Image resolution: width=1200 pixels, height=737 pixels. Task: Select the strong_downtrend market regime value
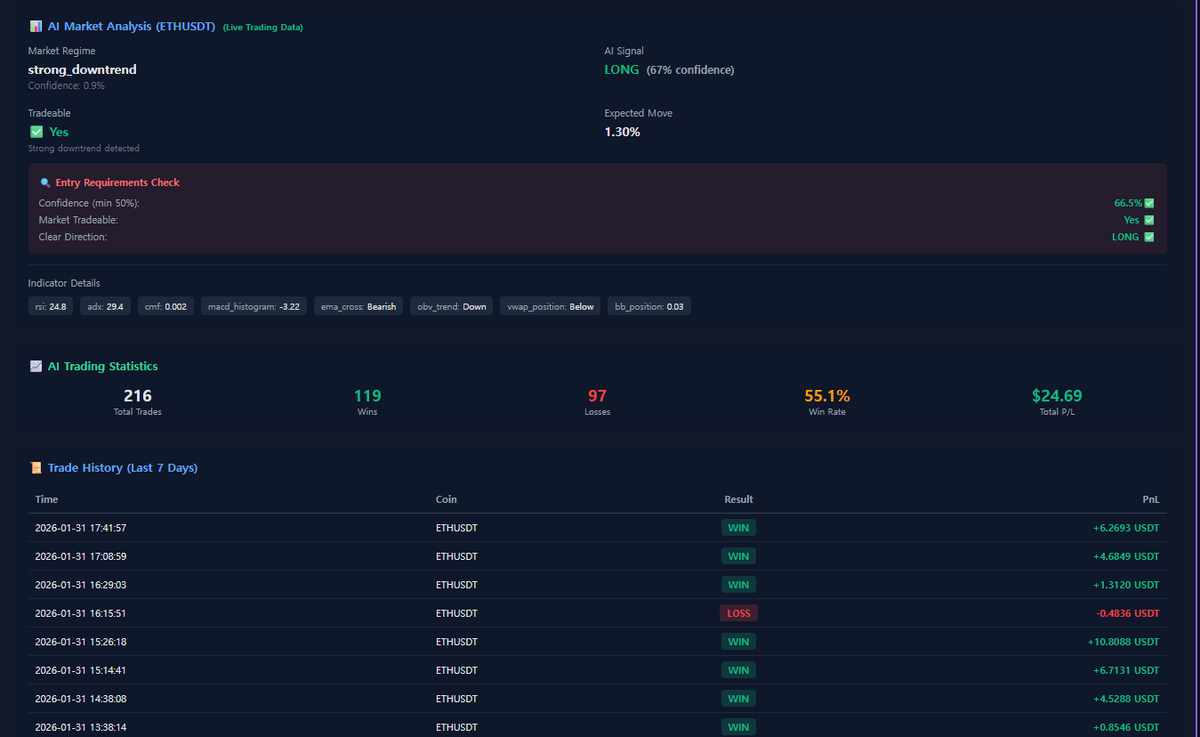[82, 70]
